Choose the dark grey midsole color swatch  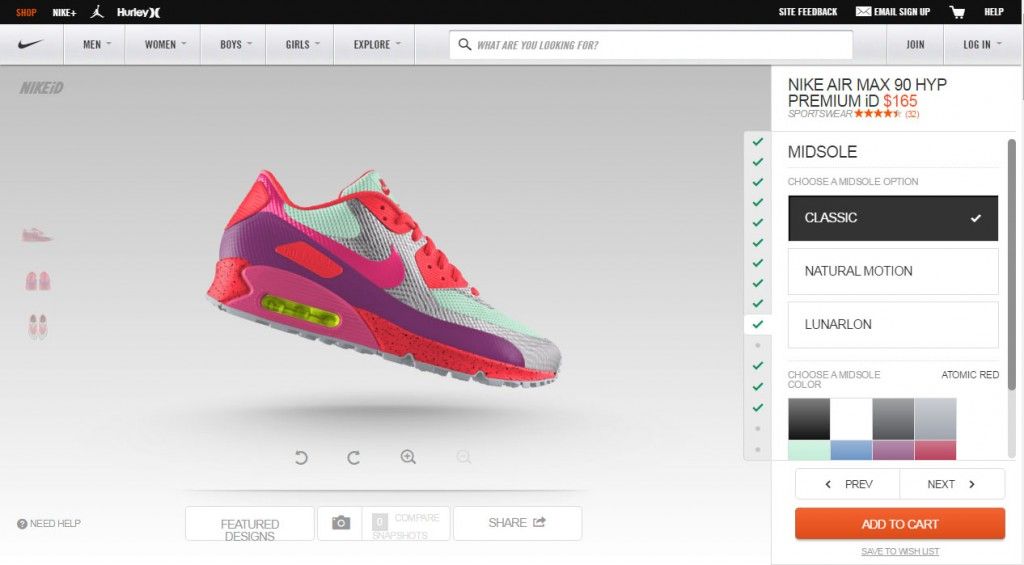tap(893, 419)
